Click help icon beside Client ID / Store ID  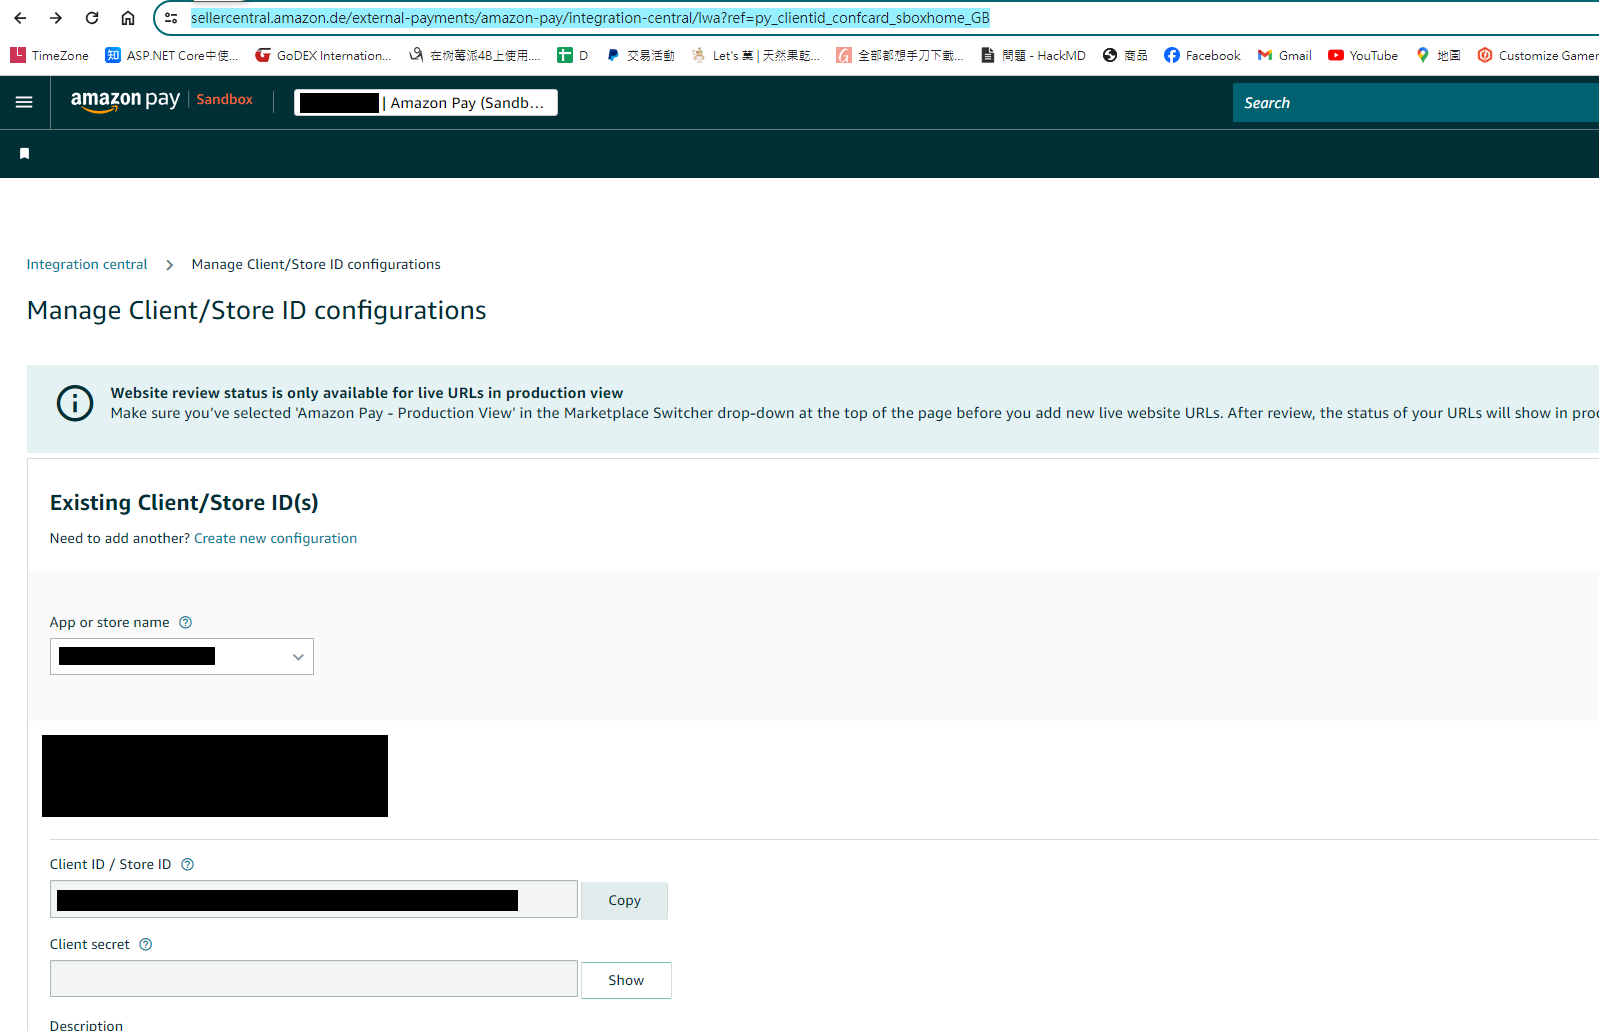pos(187,864)
